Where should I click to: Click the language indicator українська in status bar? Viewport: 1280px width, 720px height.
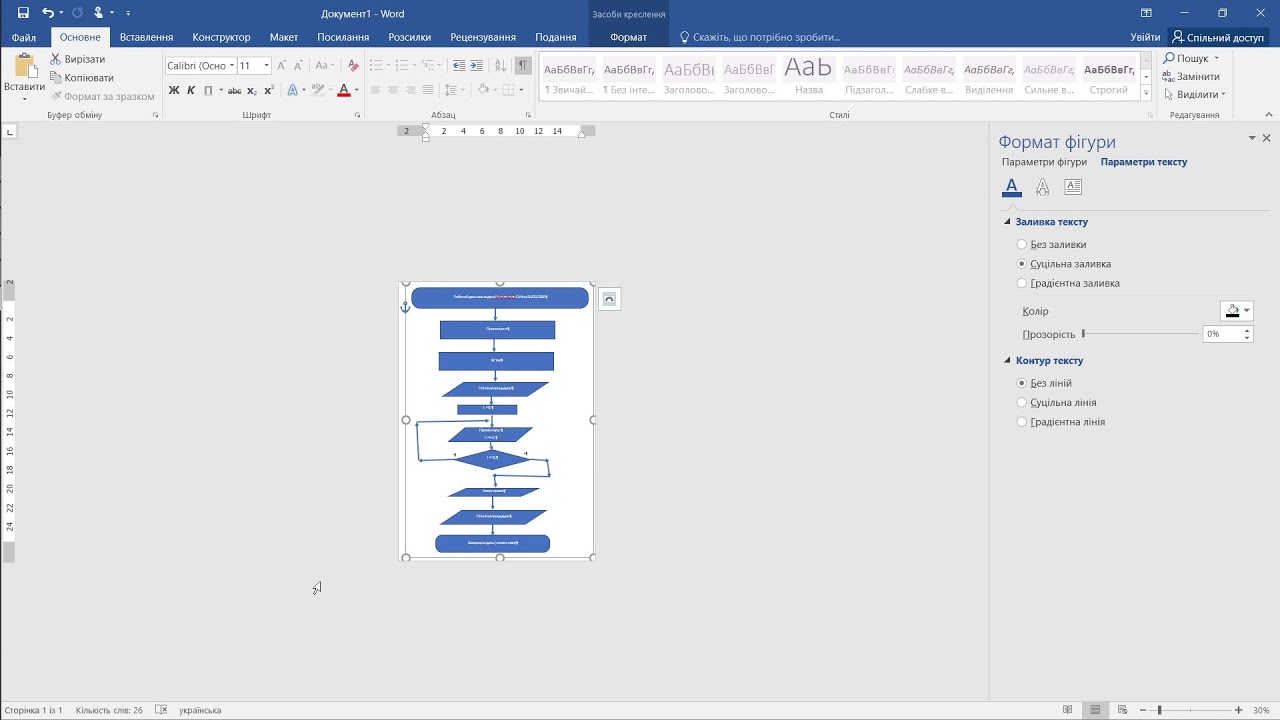[200, 710]
